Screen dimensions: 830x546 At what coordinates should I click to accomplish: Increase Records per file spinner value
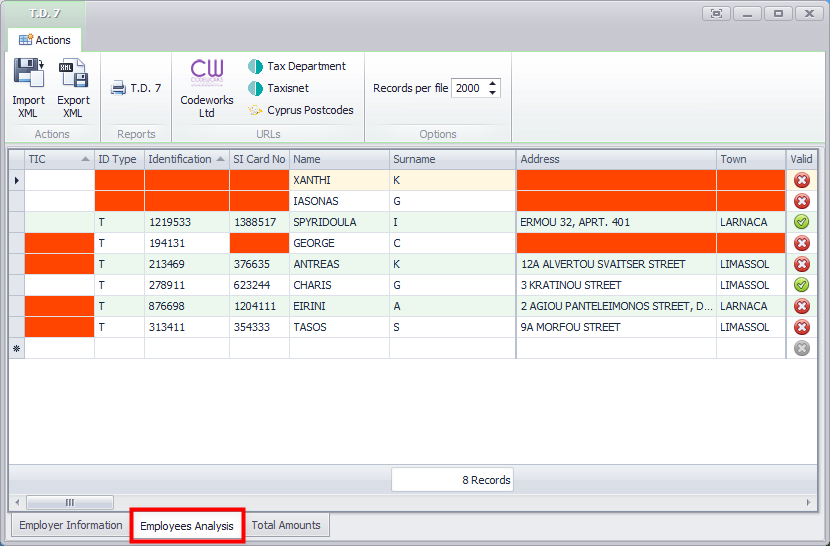[x=493, y=84]
